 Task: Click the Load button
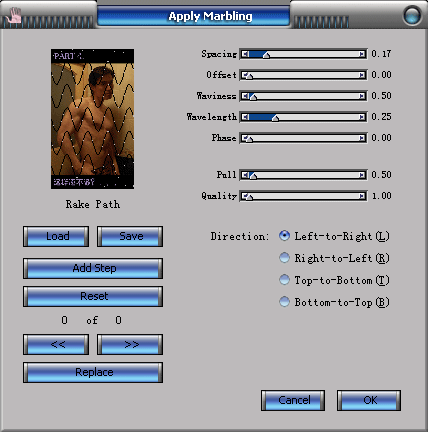(56, 236)
